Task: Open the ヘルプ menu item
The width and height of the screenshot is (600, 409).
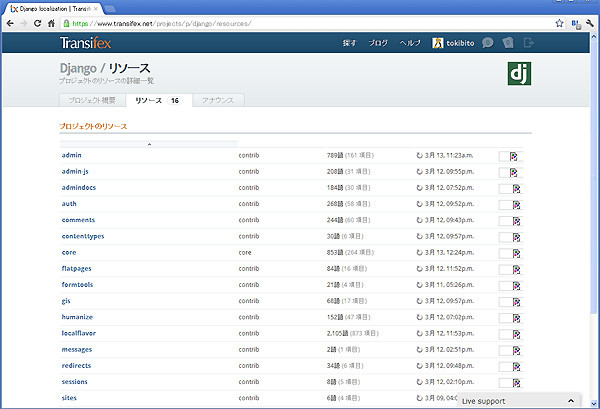Action: (x=410, y=43)
